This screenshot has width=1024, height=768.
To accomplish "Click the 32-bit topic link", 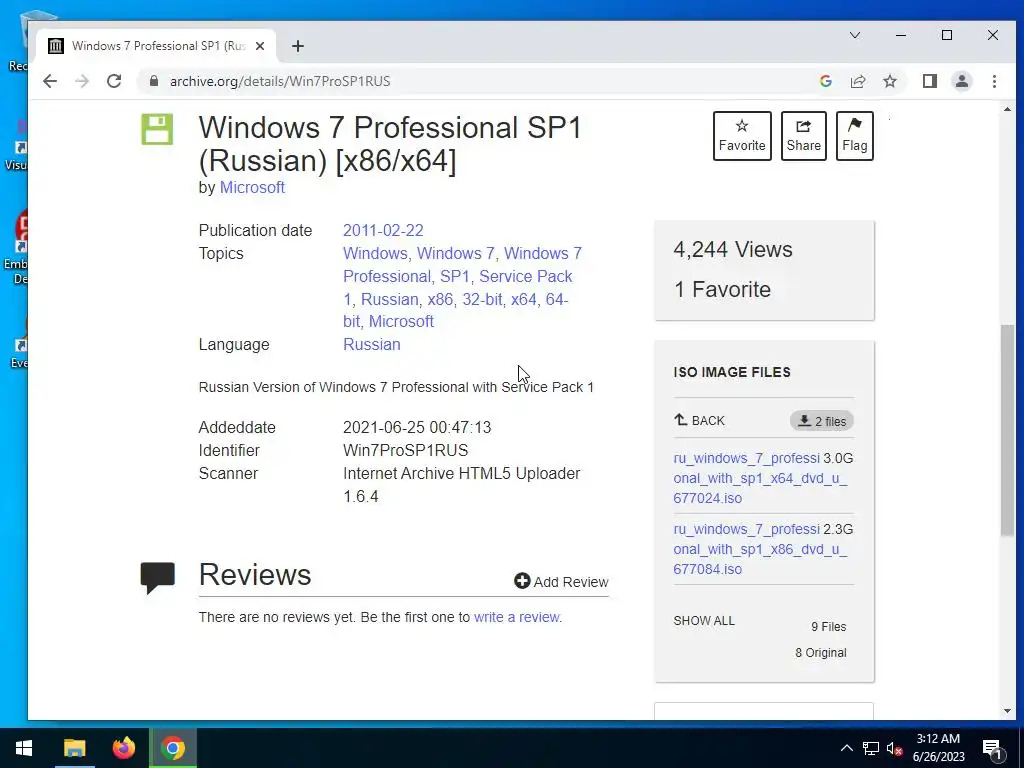I will pos(482,299).
